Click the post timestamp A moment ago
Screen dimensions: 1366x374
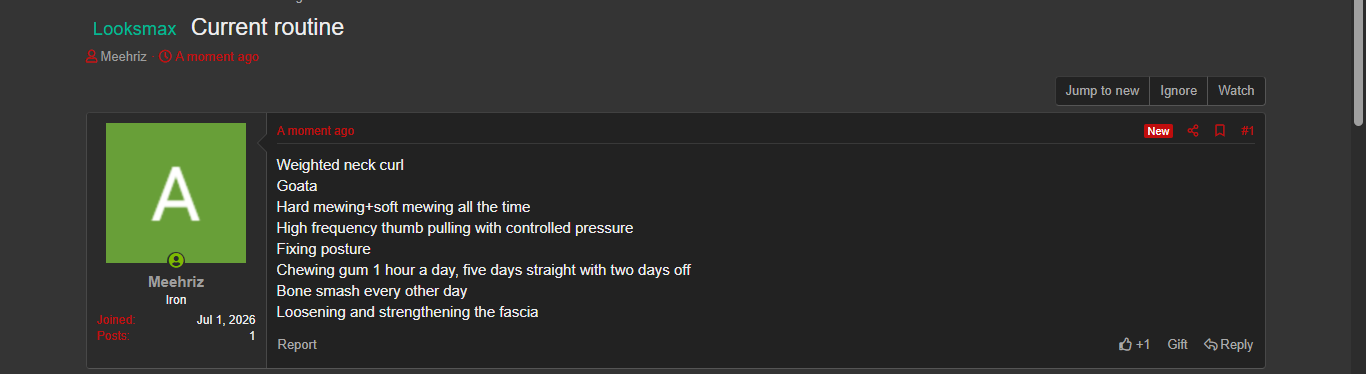[315, 131]
